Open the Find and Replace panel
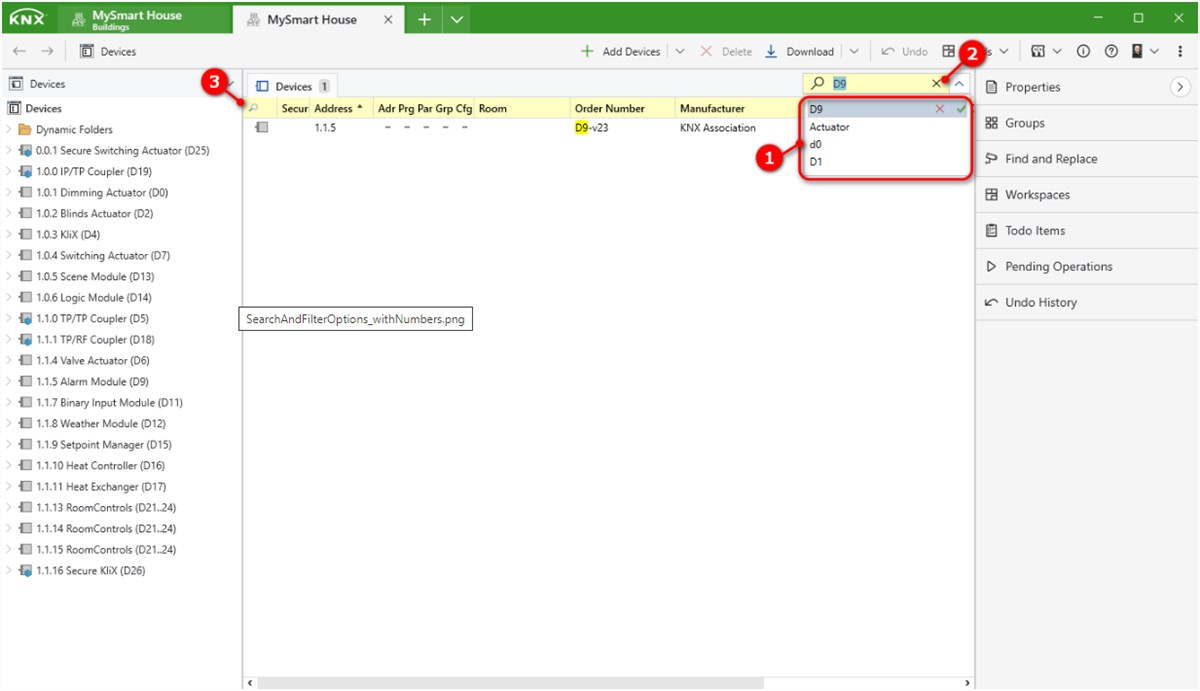Viewport: 1200px width, 691px height. click(1086, 159)
